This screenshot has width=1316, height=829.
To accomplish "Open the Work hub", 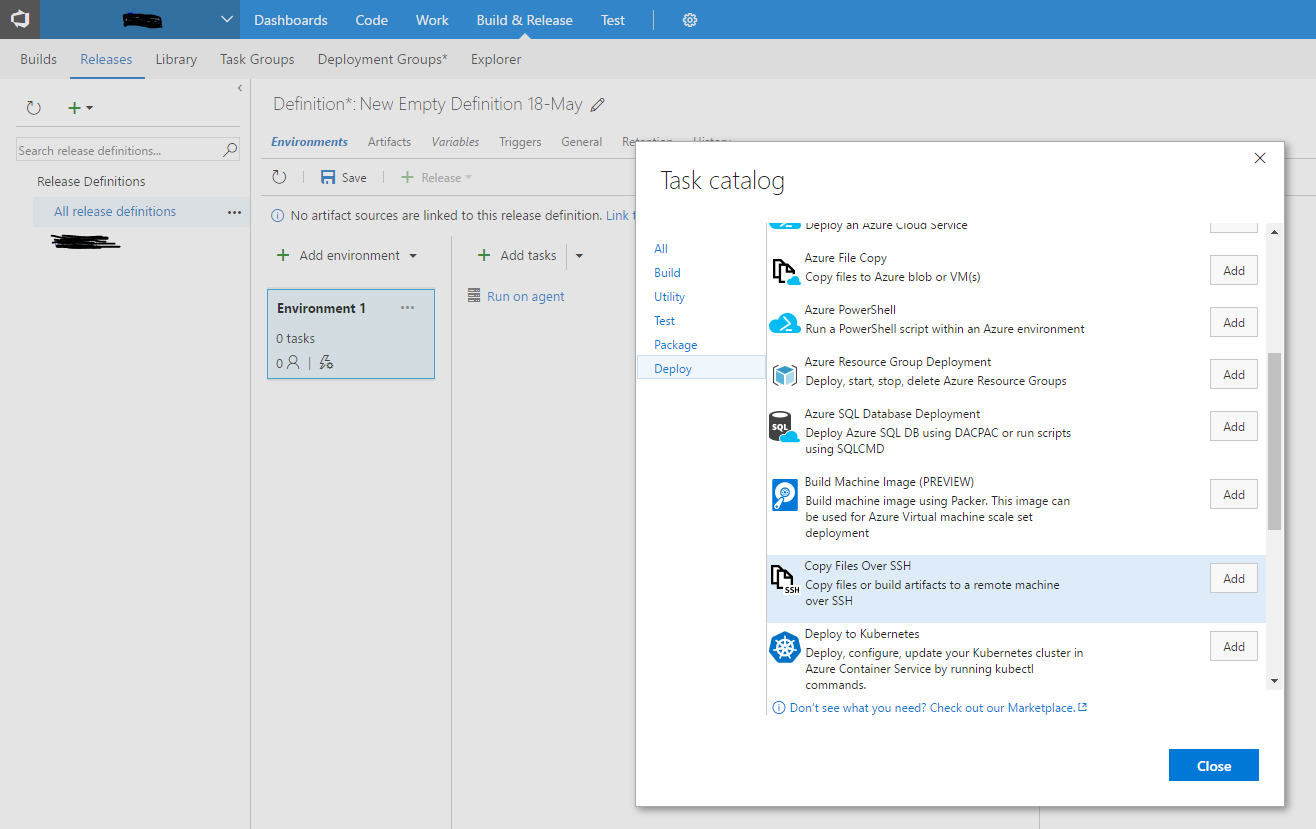I will [432, 20].
